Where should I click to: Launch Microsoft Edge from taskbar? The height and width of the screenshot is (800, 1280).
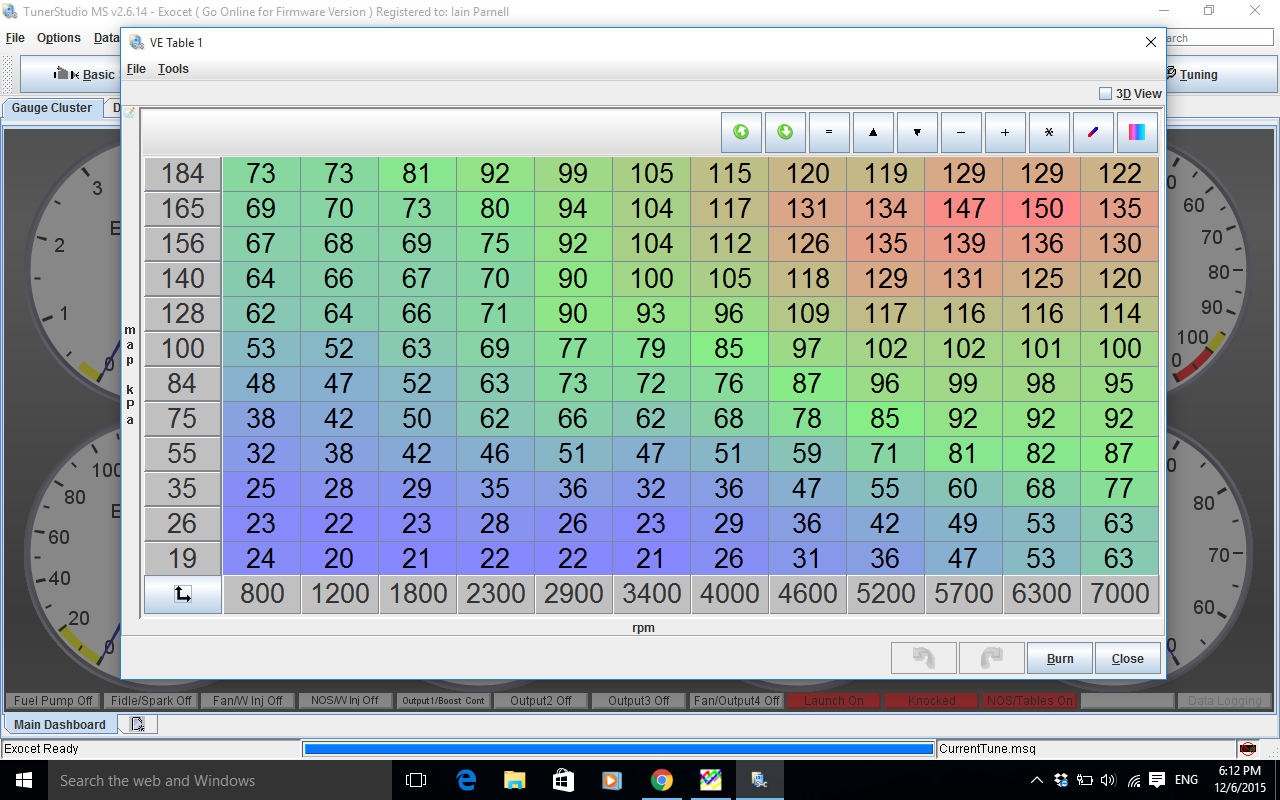[x=466, y=780]
